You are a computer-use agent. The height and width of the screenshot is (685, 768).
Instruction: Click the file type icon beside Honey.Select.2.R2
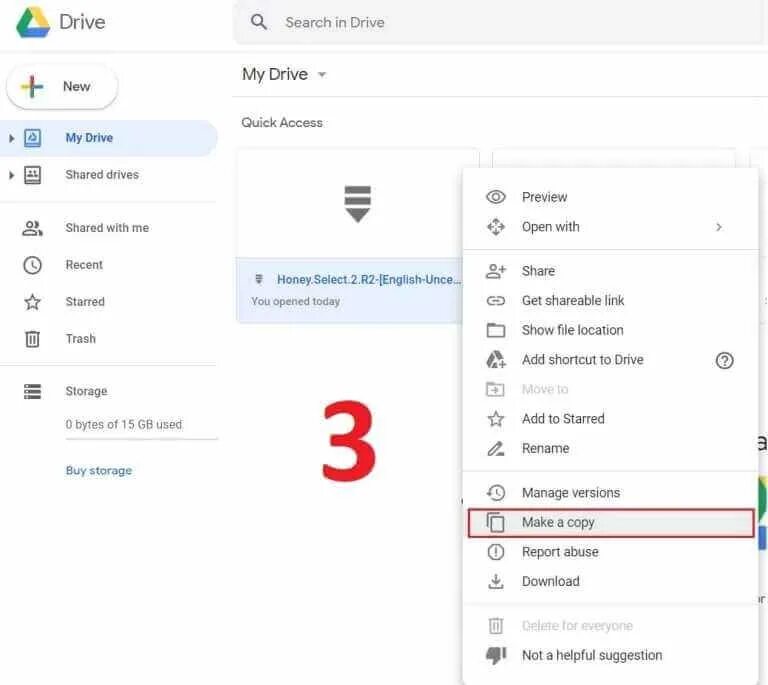pyautogui.click(x=259, y=280)
